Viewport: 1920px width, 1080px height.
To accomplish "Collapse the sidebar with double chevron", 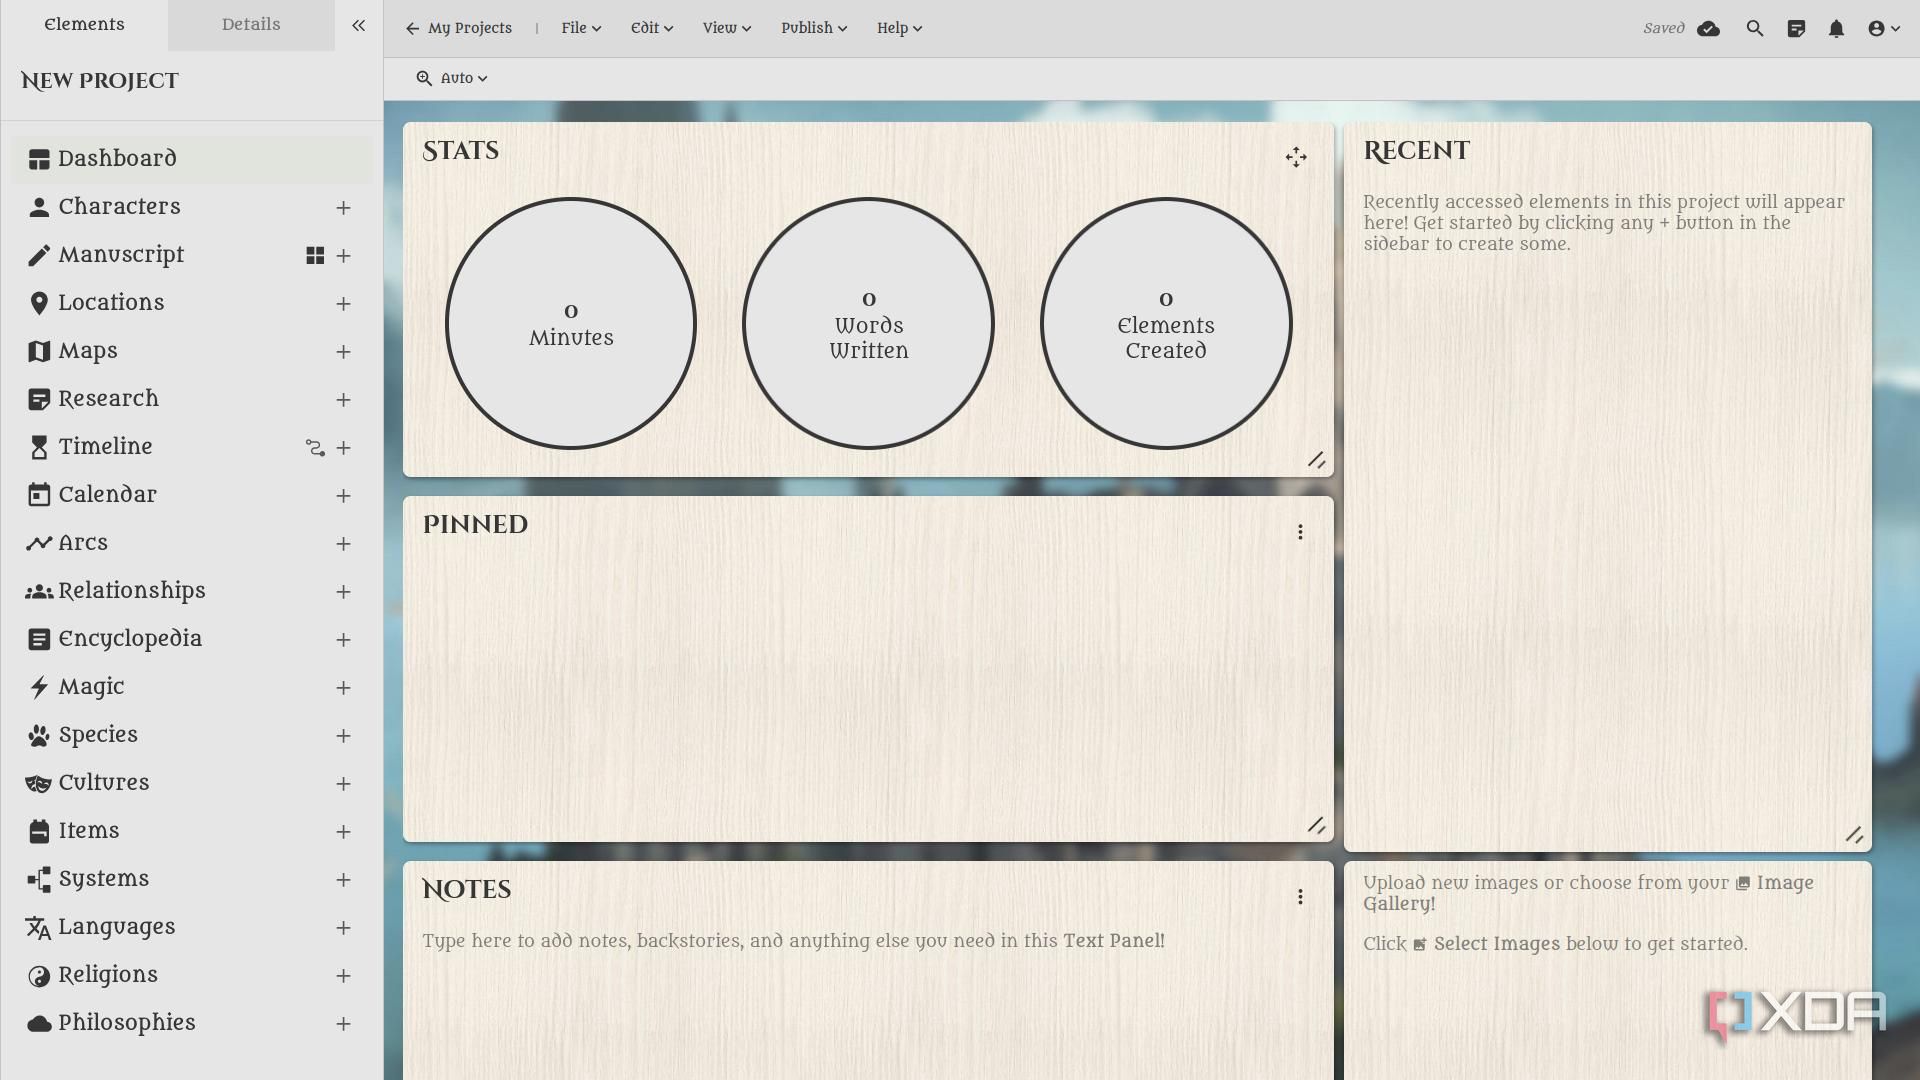I will 358,26.
